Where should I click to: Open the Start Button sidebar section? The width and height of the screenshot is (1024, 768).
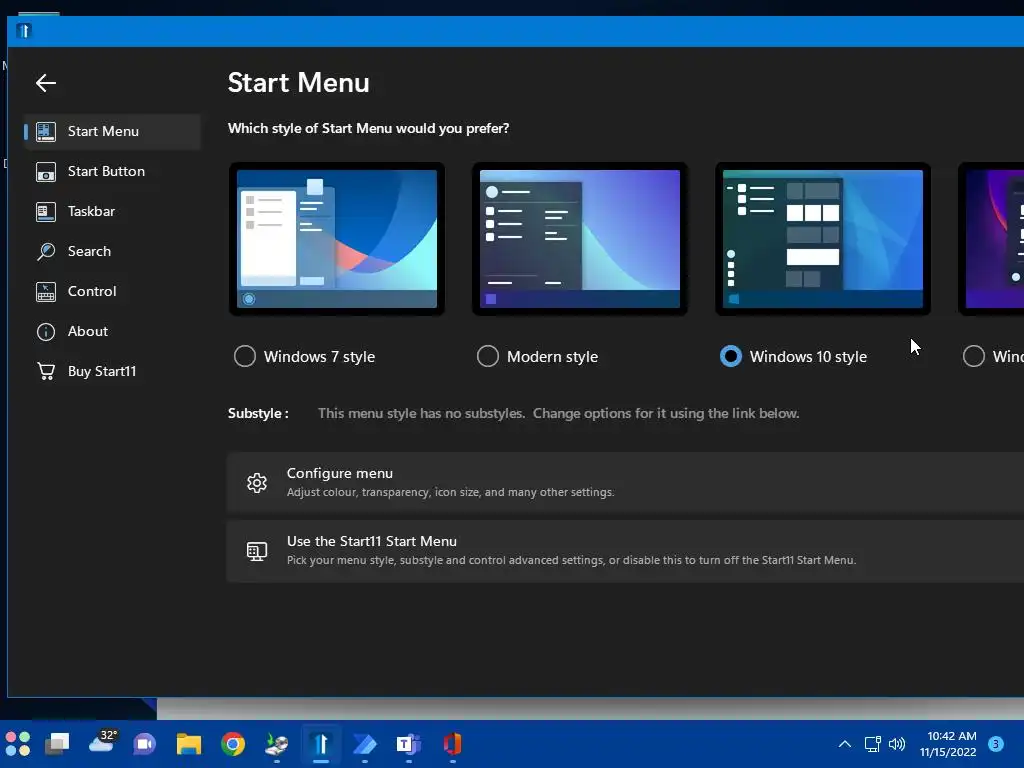(112, 172)
